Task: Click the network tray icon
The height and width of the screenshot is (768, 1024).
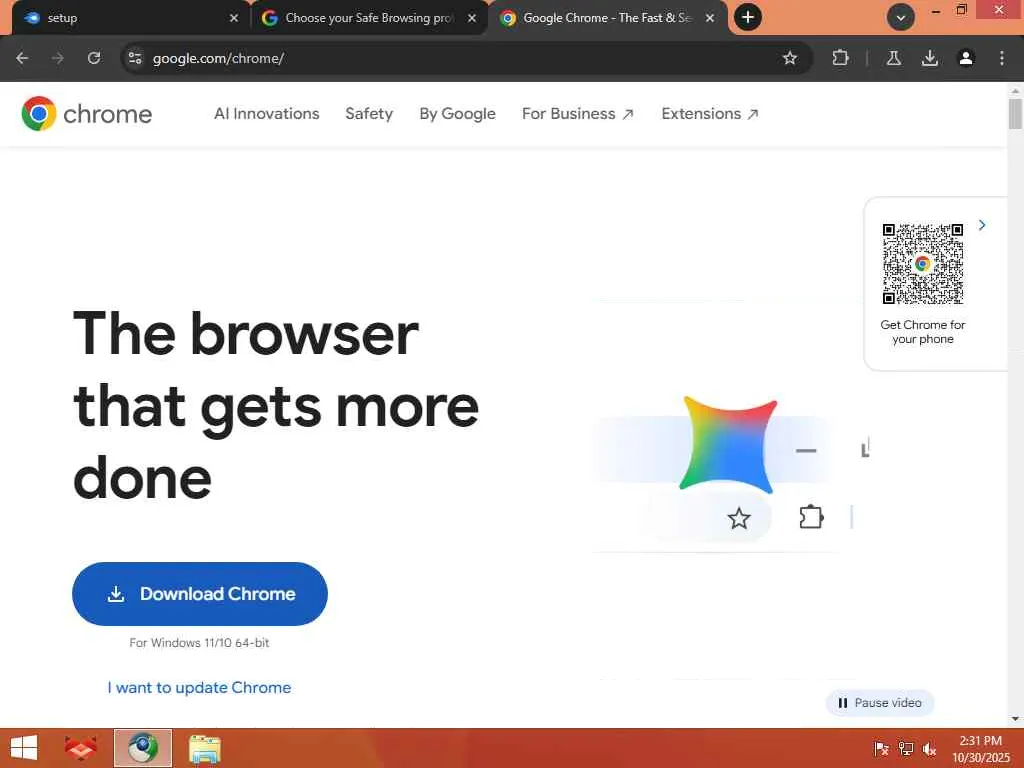Action: pyautogui.click(x=905, y=749)
